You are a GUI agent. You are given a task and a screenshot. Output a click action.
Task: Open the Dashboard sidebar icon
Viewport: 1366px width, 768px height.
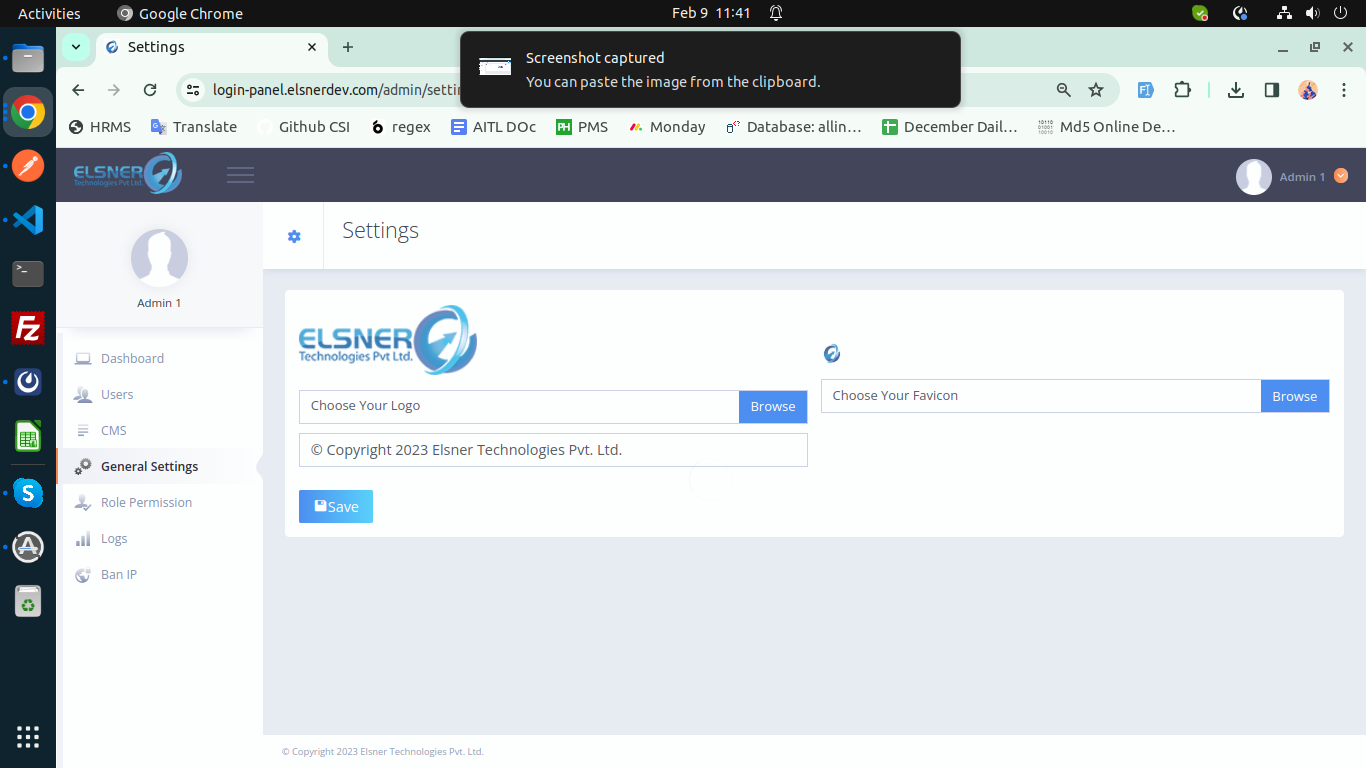tap(82, 358)
